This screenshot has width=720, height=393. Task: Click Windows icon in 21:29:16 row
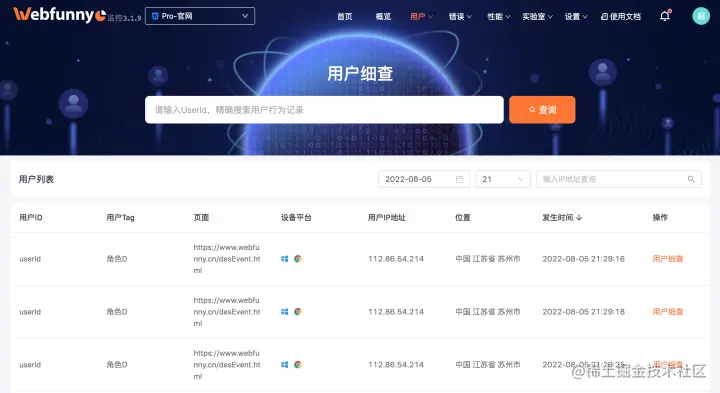pos(285,259)
